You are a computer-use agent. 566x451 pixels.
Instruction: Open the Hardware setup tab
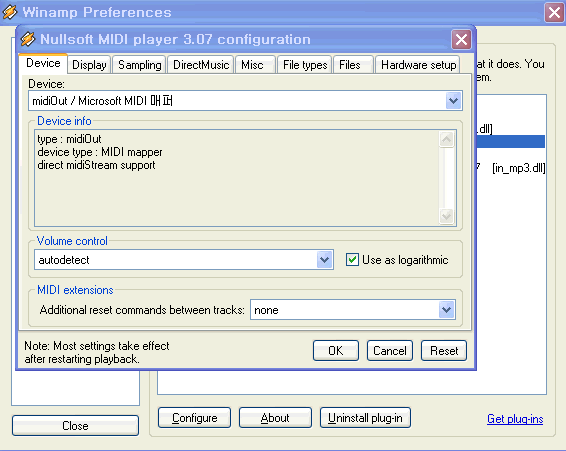point(418,65)
